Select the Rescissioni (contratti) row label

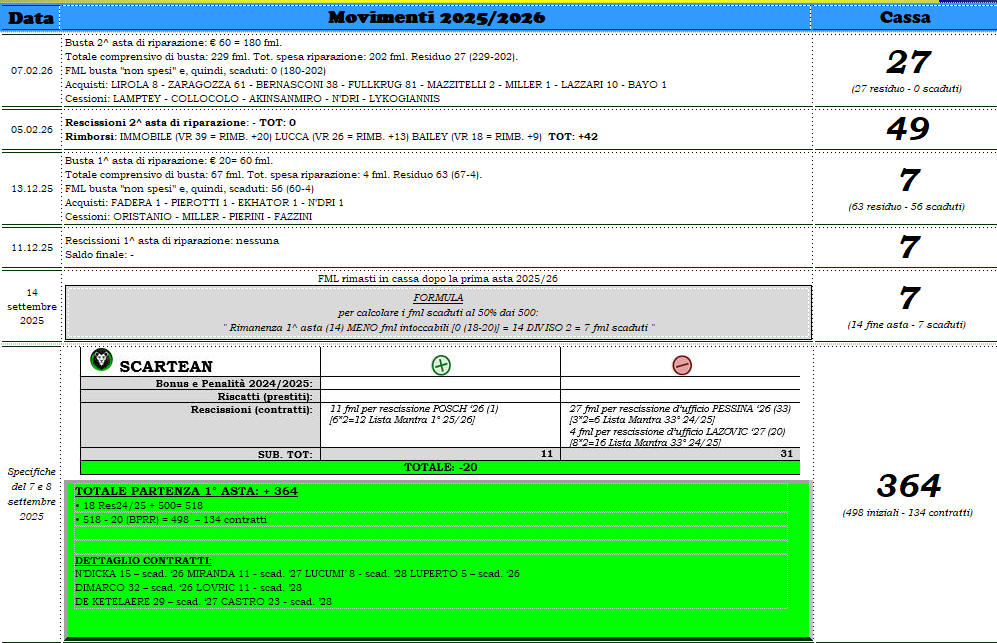point(252,409)
